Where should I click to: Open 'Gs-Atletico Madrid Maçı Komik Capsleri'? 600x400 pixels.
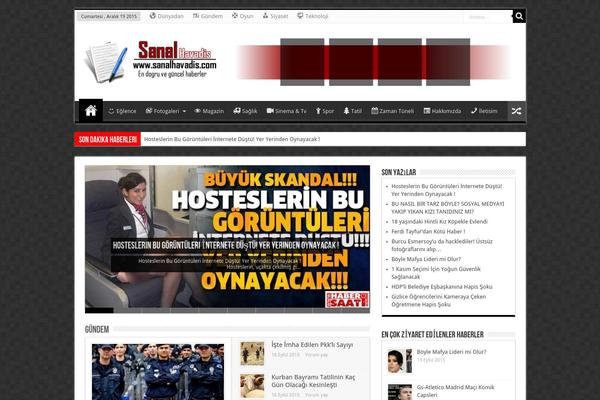pos(455,391)
